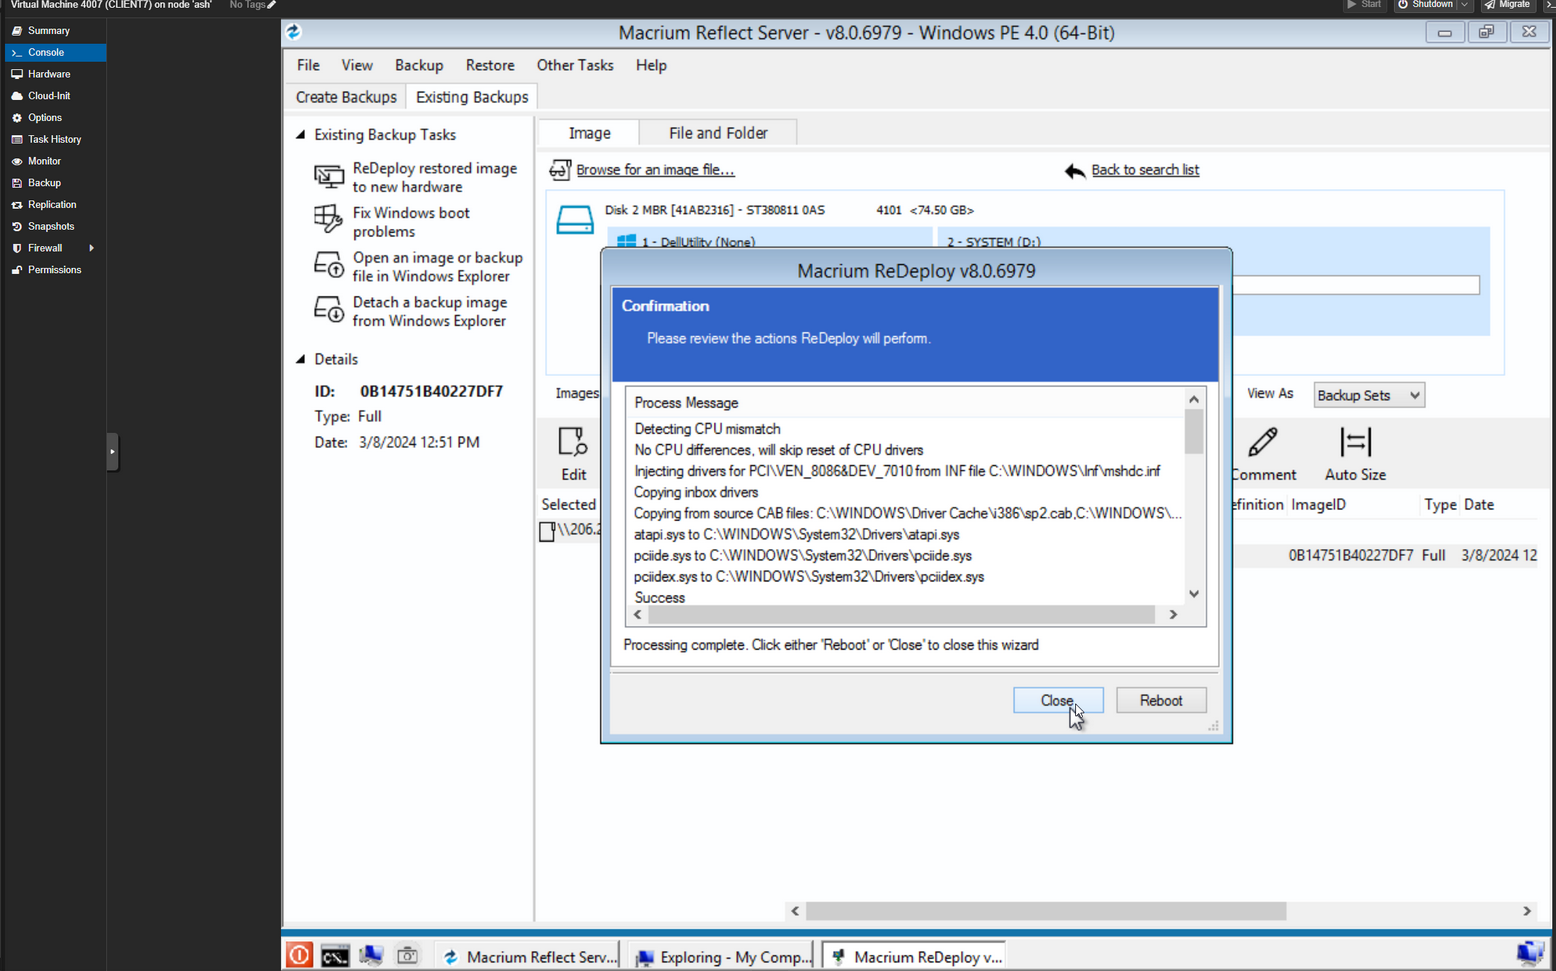Viewport: 1556px width, 971px height.
Task: Select the 0B14751B40227DF7 Full image row
Action: tap(1386, 555)
